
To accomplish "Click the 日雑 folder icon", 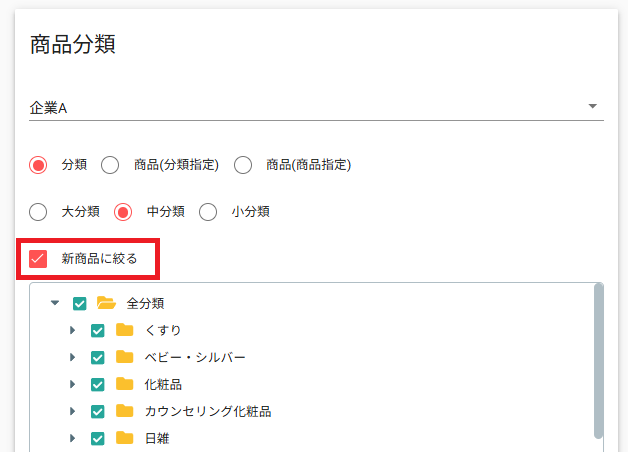I will (x=125, y=438).
